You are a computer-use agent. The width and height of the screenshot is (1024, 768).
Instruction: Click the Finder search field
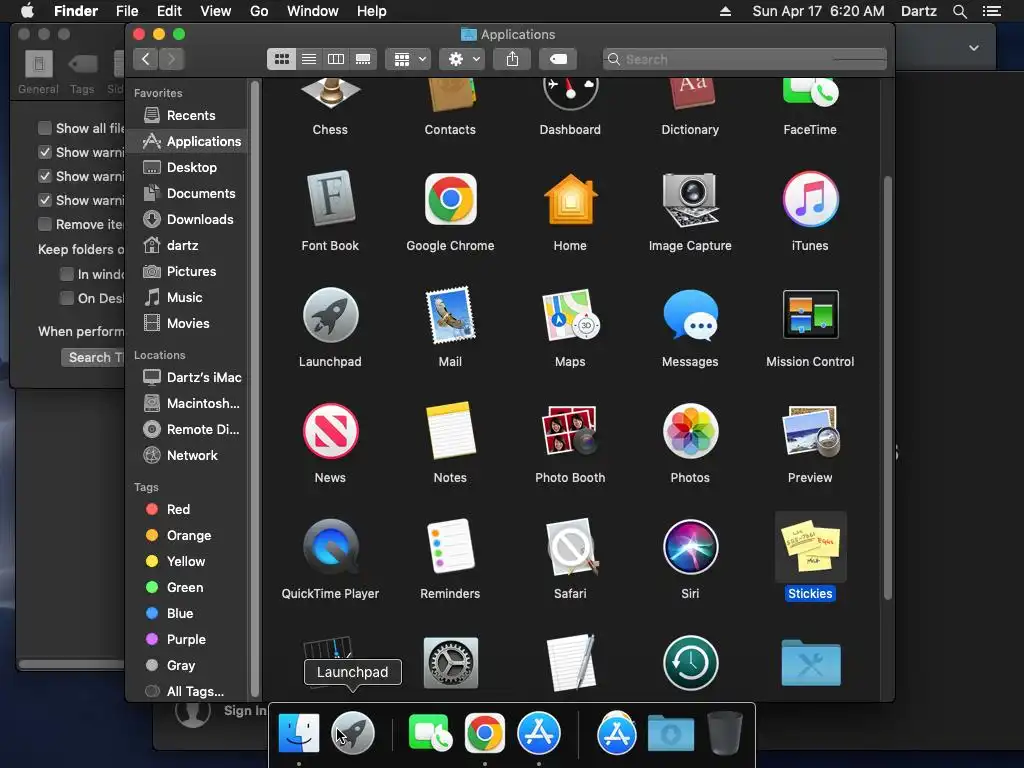click(x=744, y=59)
